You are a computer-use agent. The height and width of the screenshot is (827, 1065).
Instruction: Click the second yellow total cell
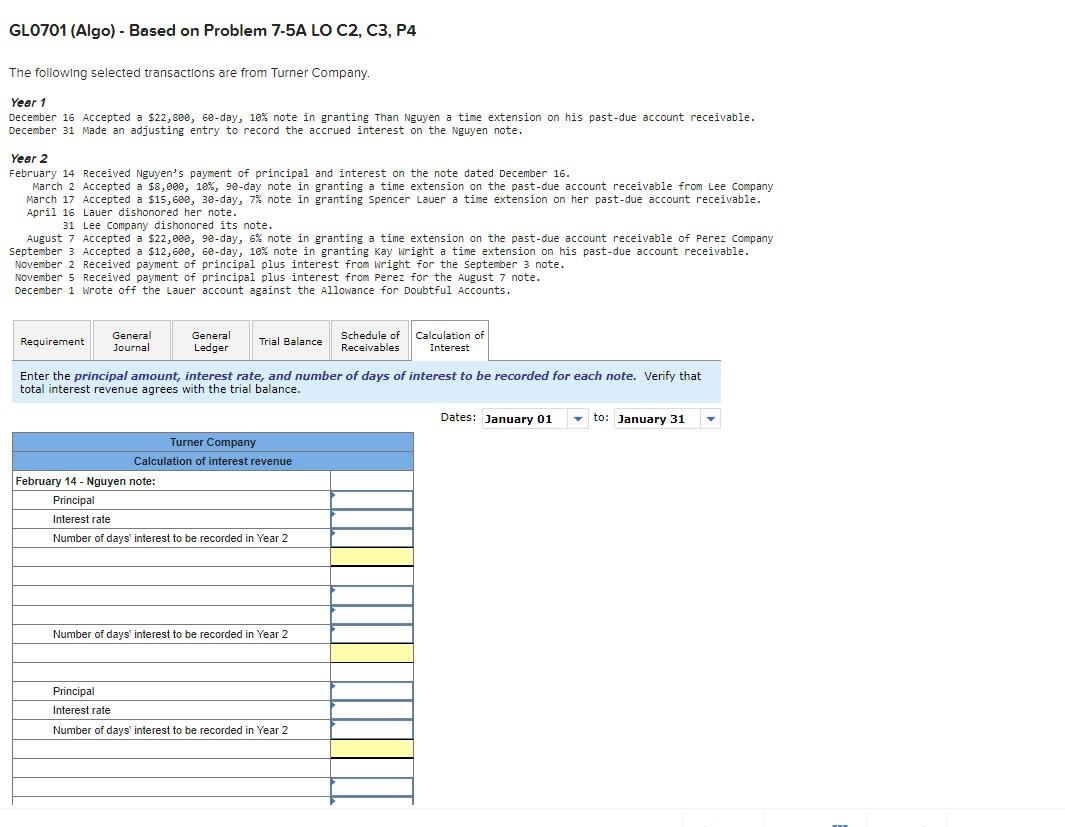click(372, 653)
